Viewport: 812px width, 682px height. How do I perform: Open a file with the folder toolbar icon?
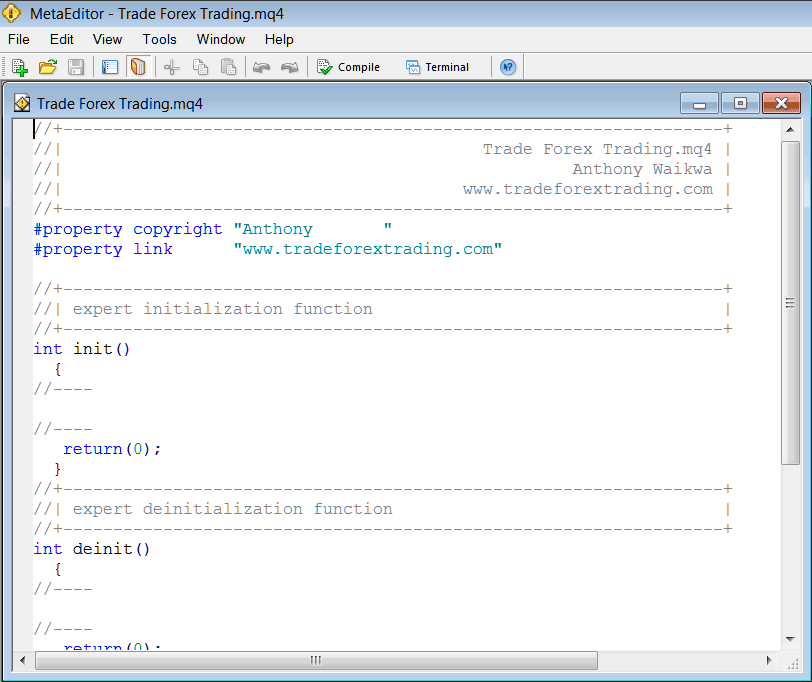47,66
